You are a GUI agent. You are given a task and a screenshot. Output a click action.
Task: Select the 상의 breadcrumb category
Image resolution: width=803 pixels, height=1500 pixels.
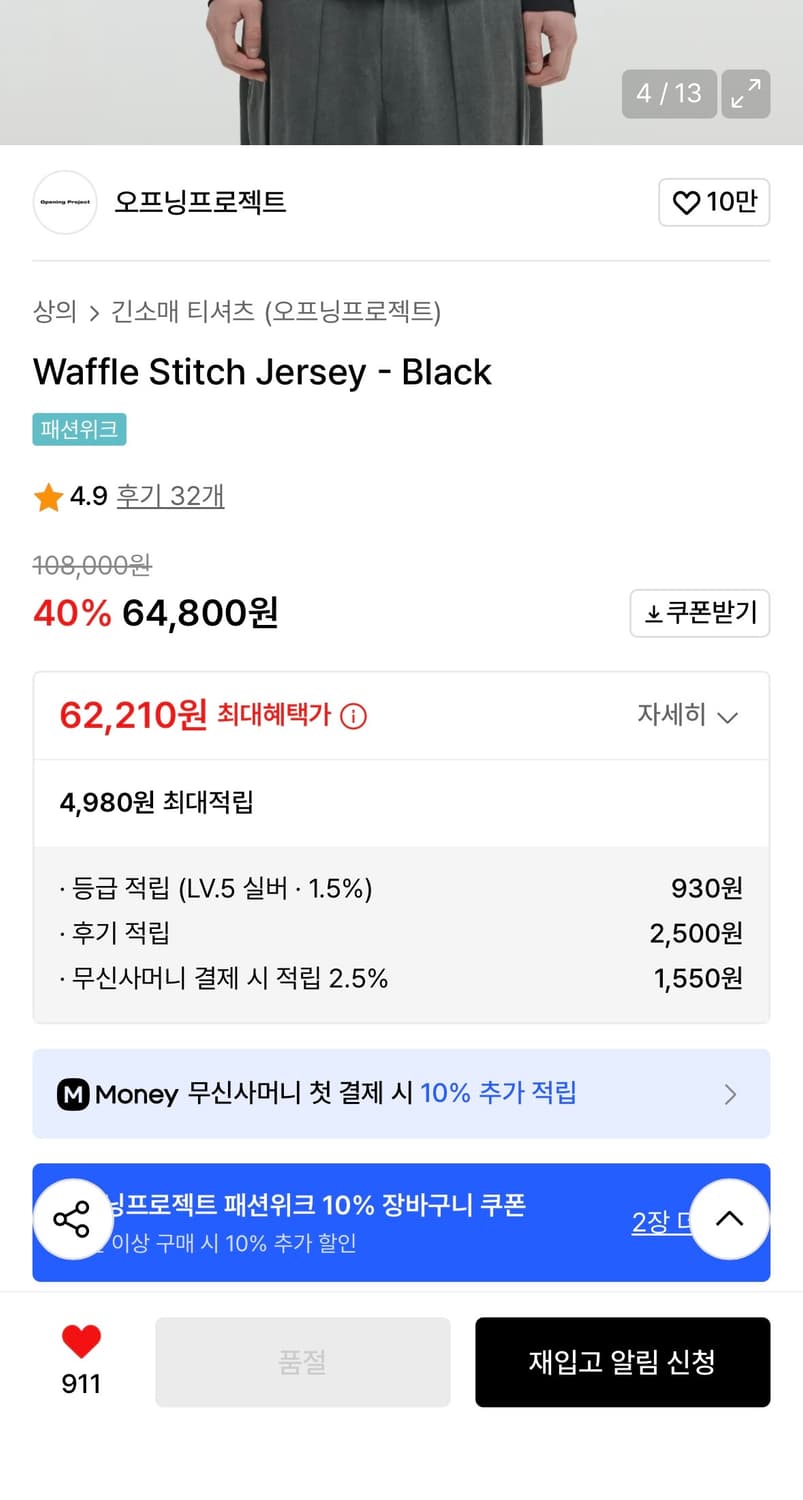[x=53, y=312]
